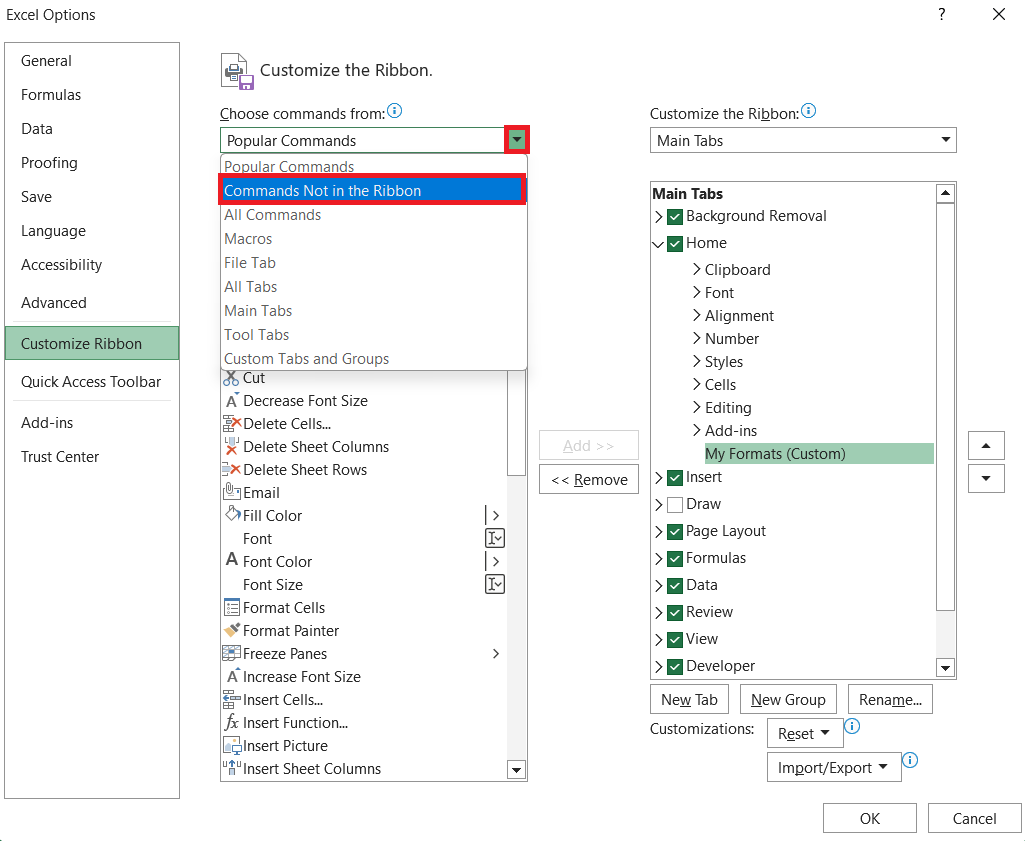Click the Remove button
The width and height of the screenshot is (1025, 841).
(x=588, y=480)
